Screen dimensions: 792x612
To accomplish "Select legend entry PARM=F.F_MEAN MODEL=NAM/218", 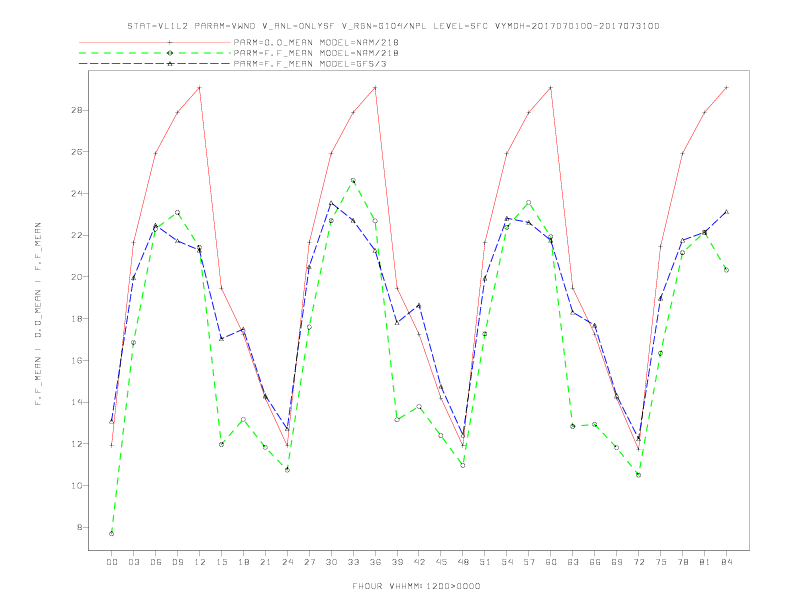I will point(316,53).
